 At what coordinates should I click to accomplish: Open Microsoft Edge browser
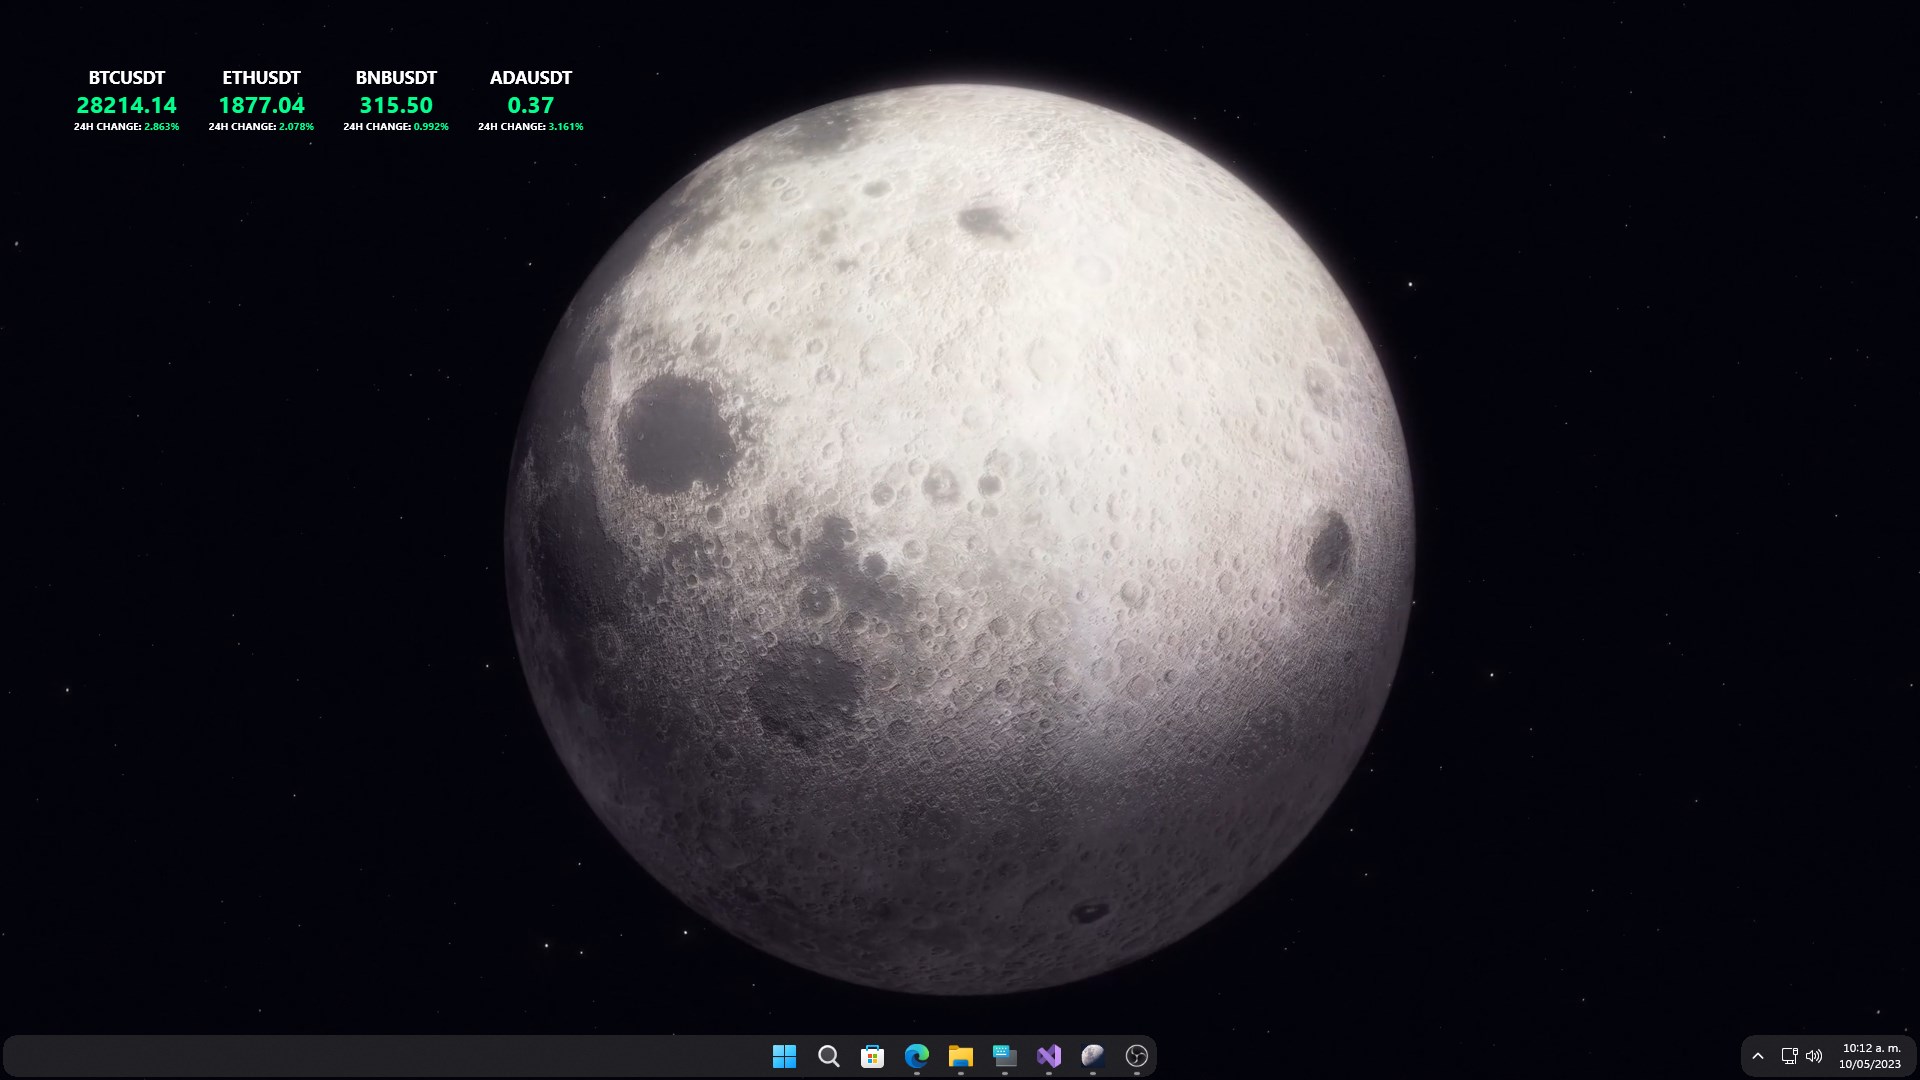(916, 1055)
